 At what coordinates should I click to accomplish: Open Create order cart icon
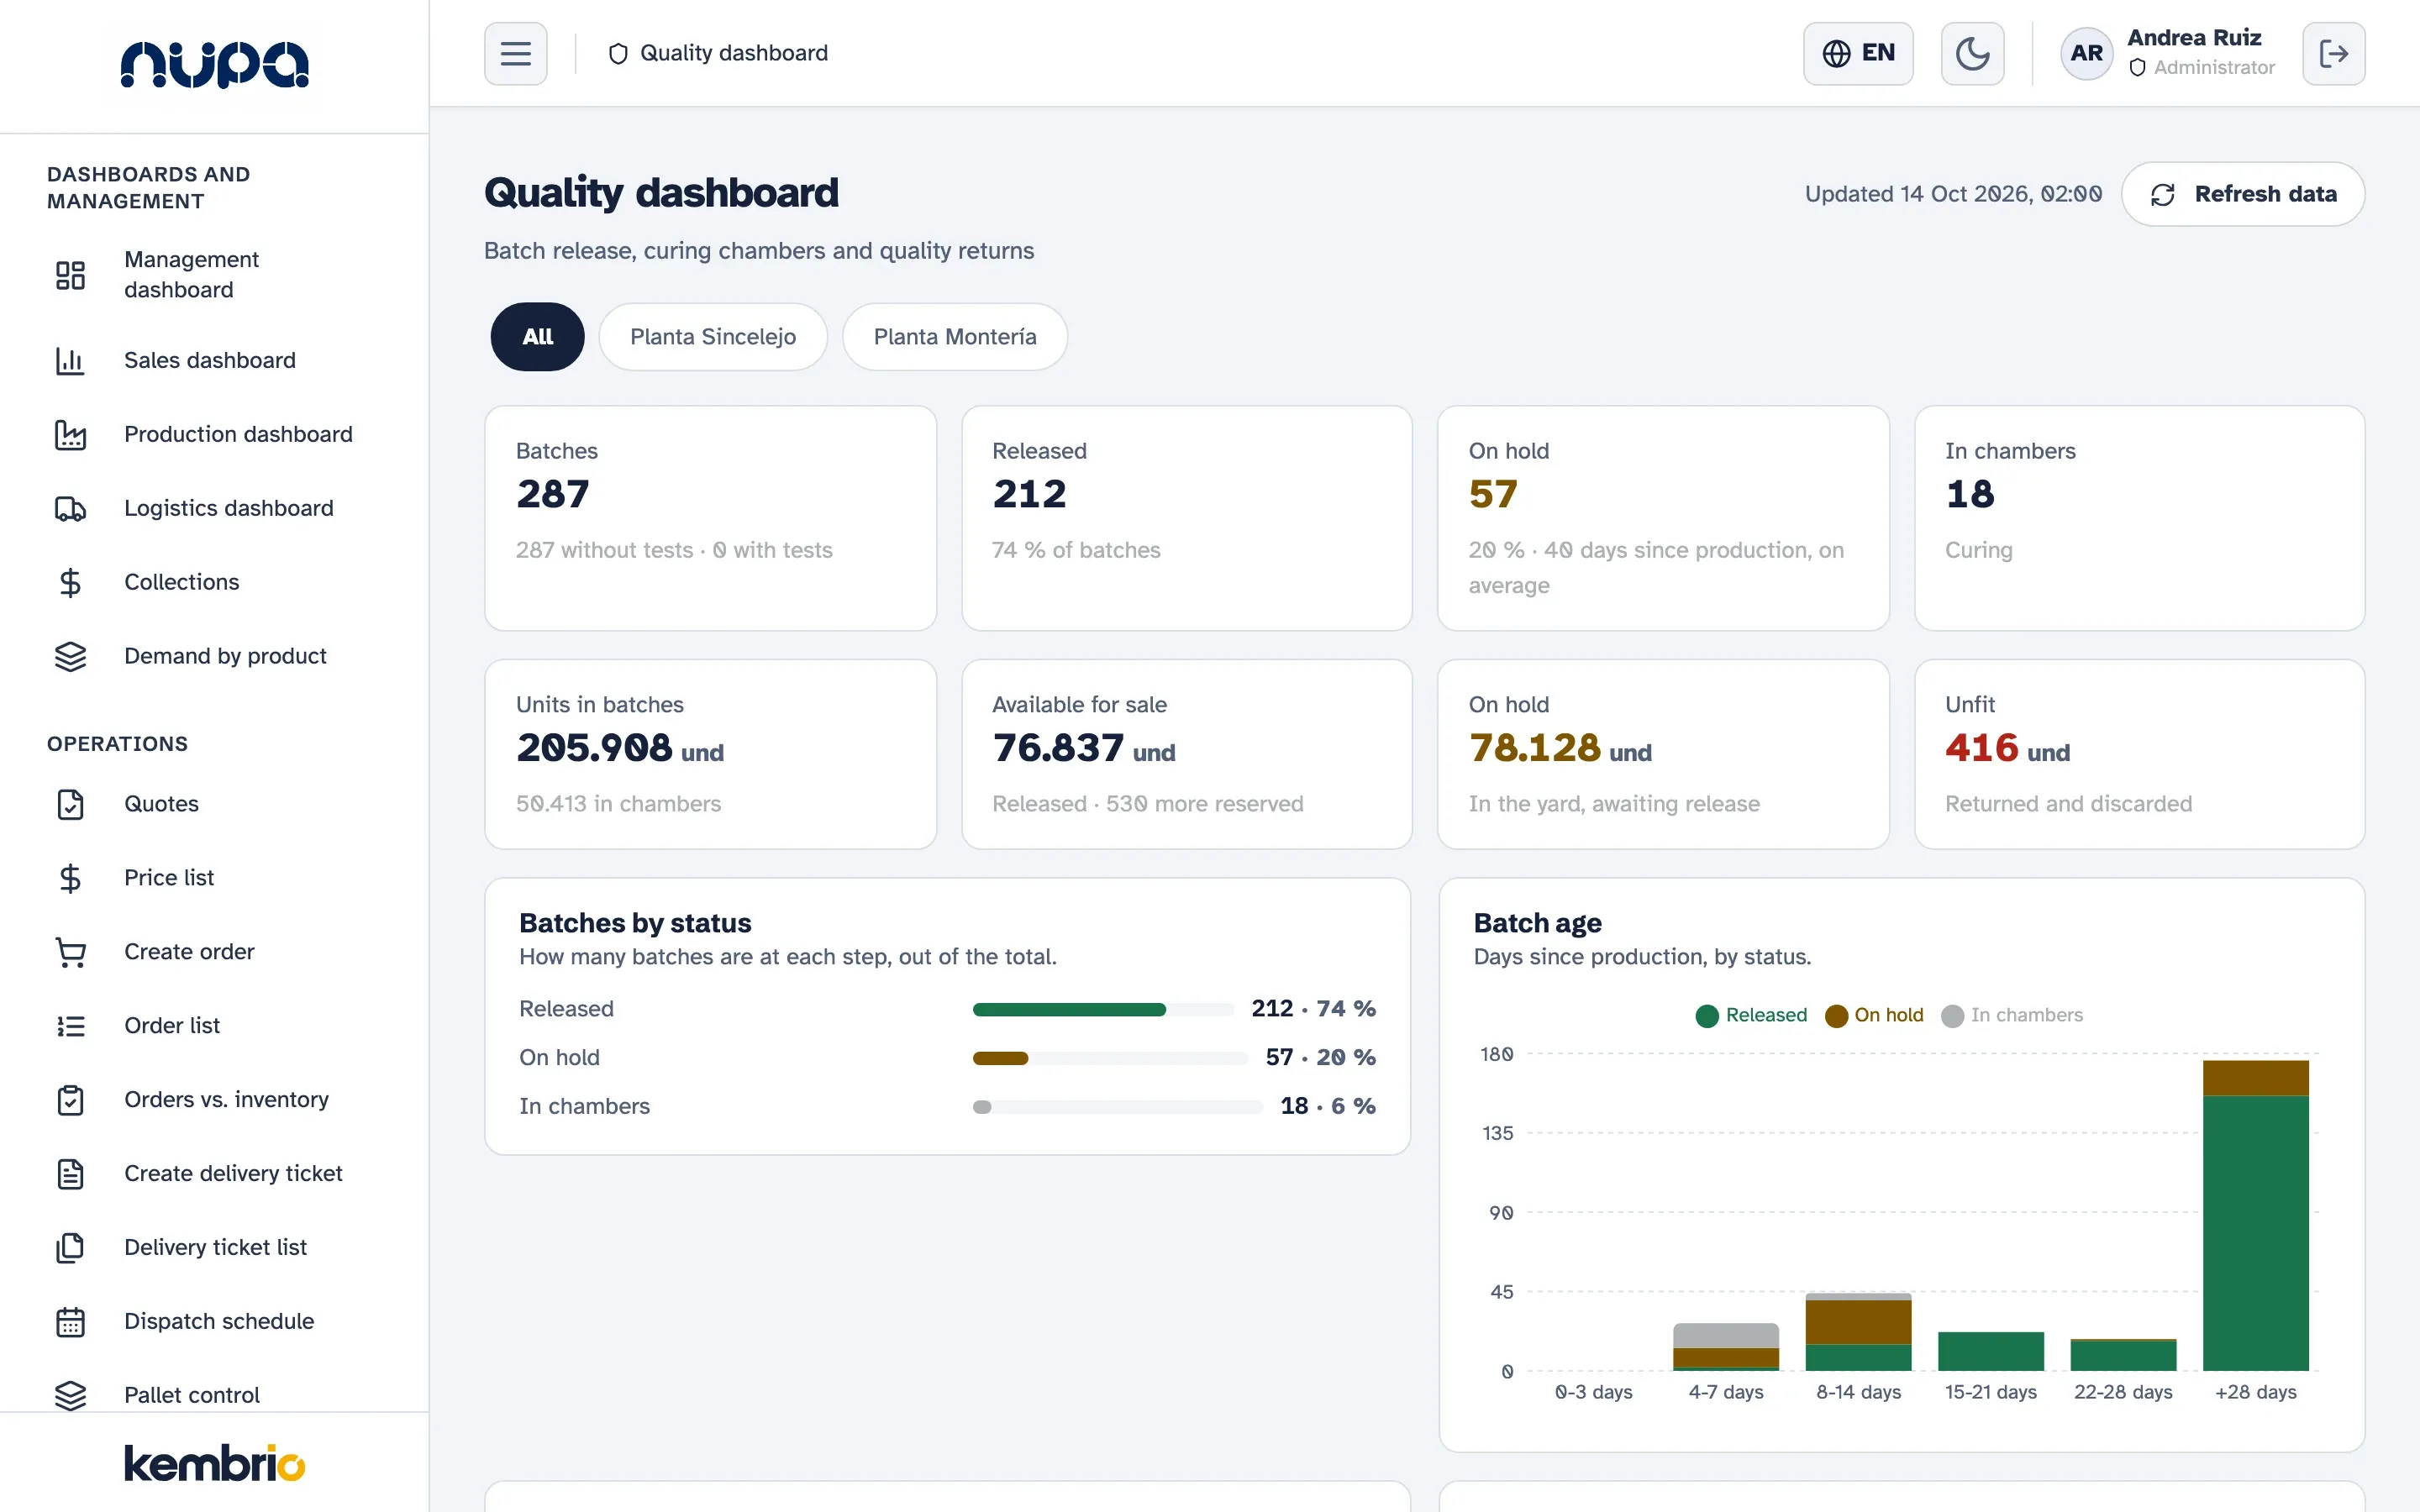pyautogui.click(x=70, y=952)
